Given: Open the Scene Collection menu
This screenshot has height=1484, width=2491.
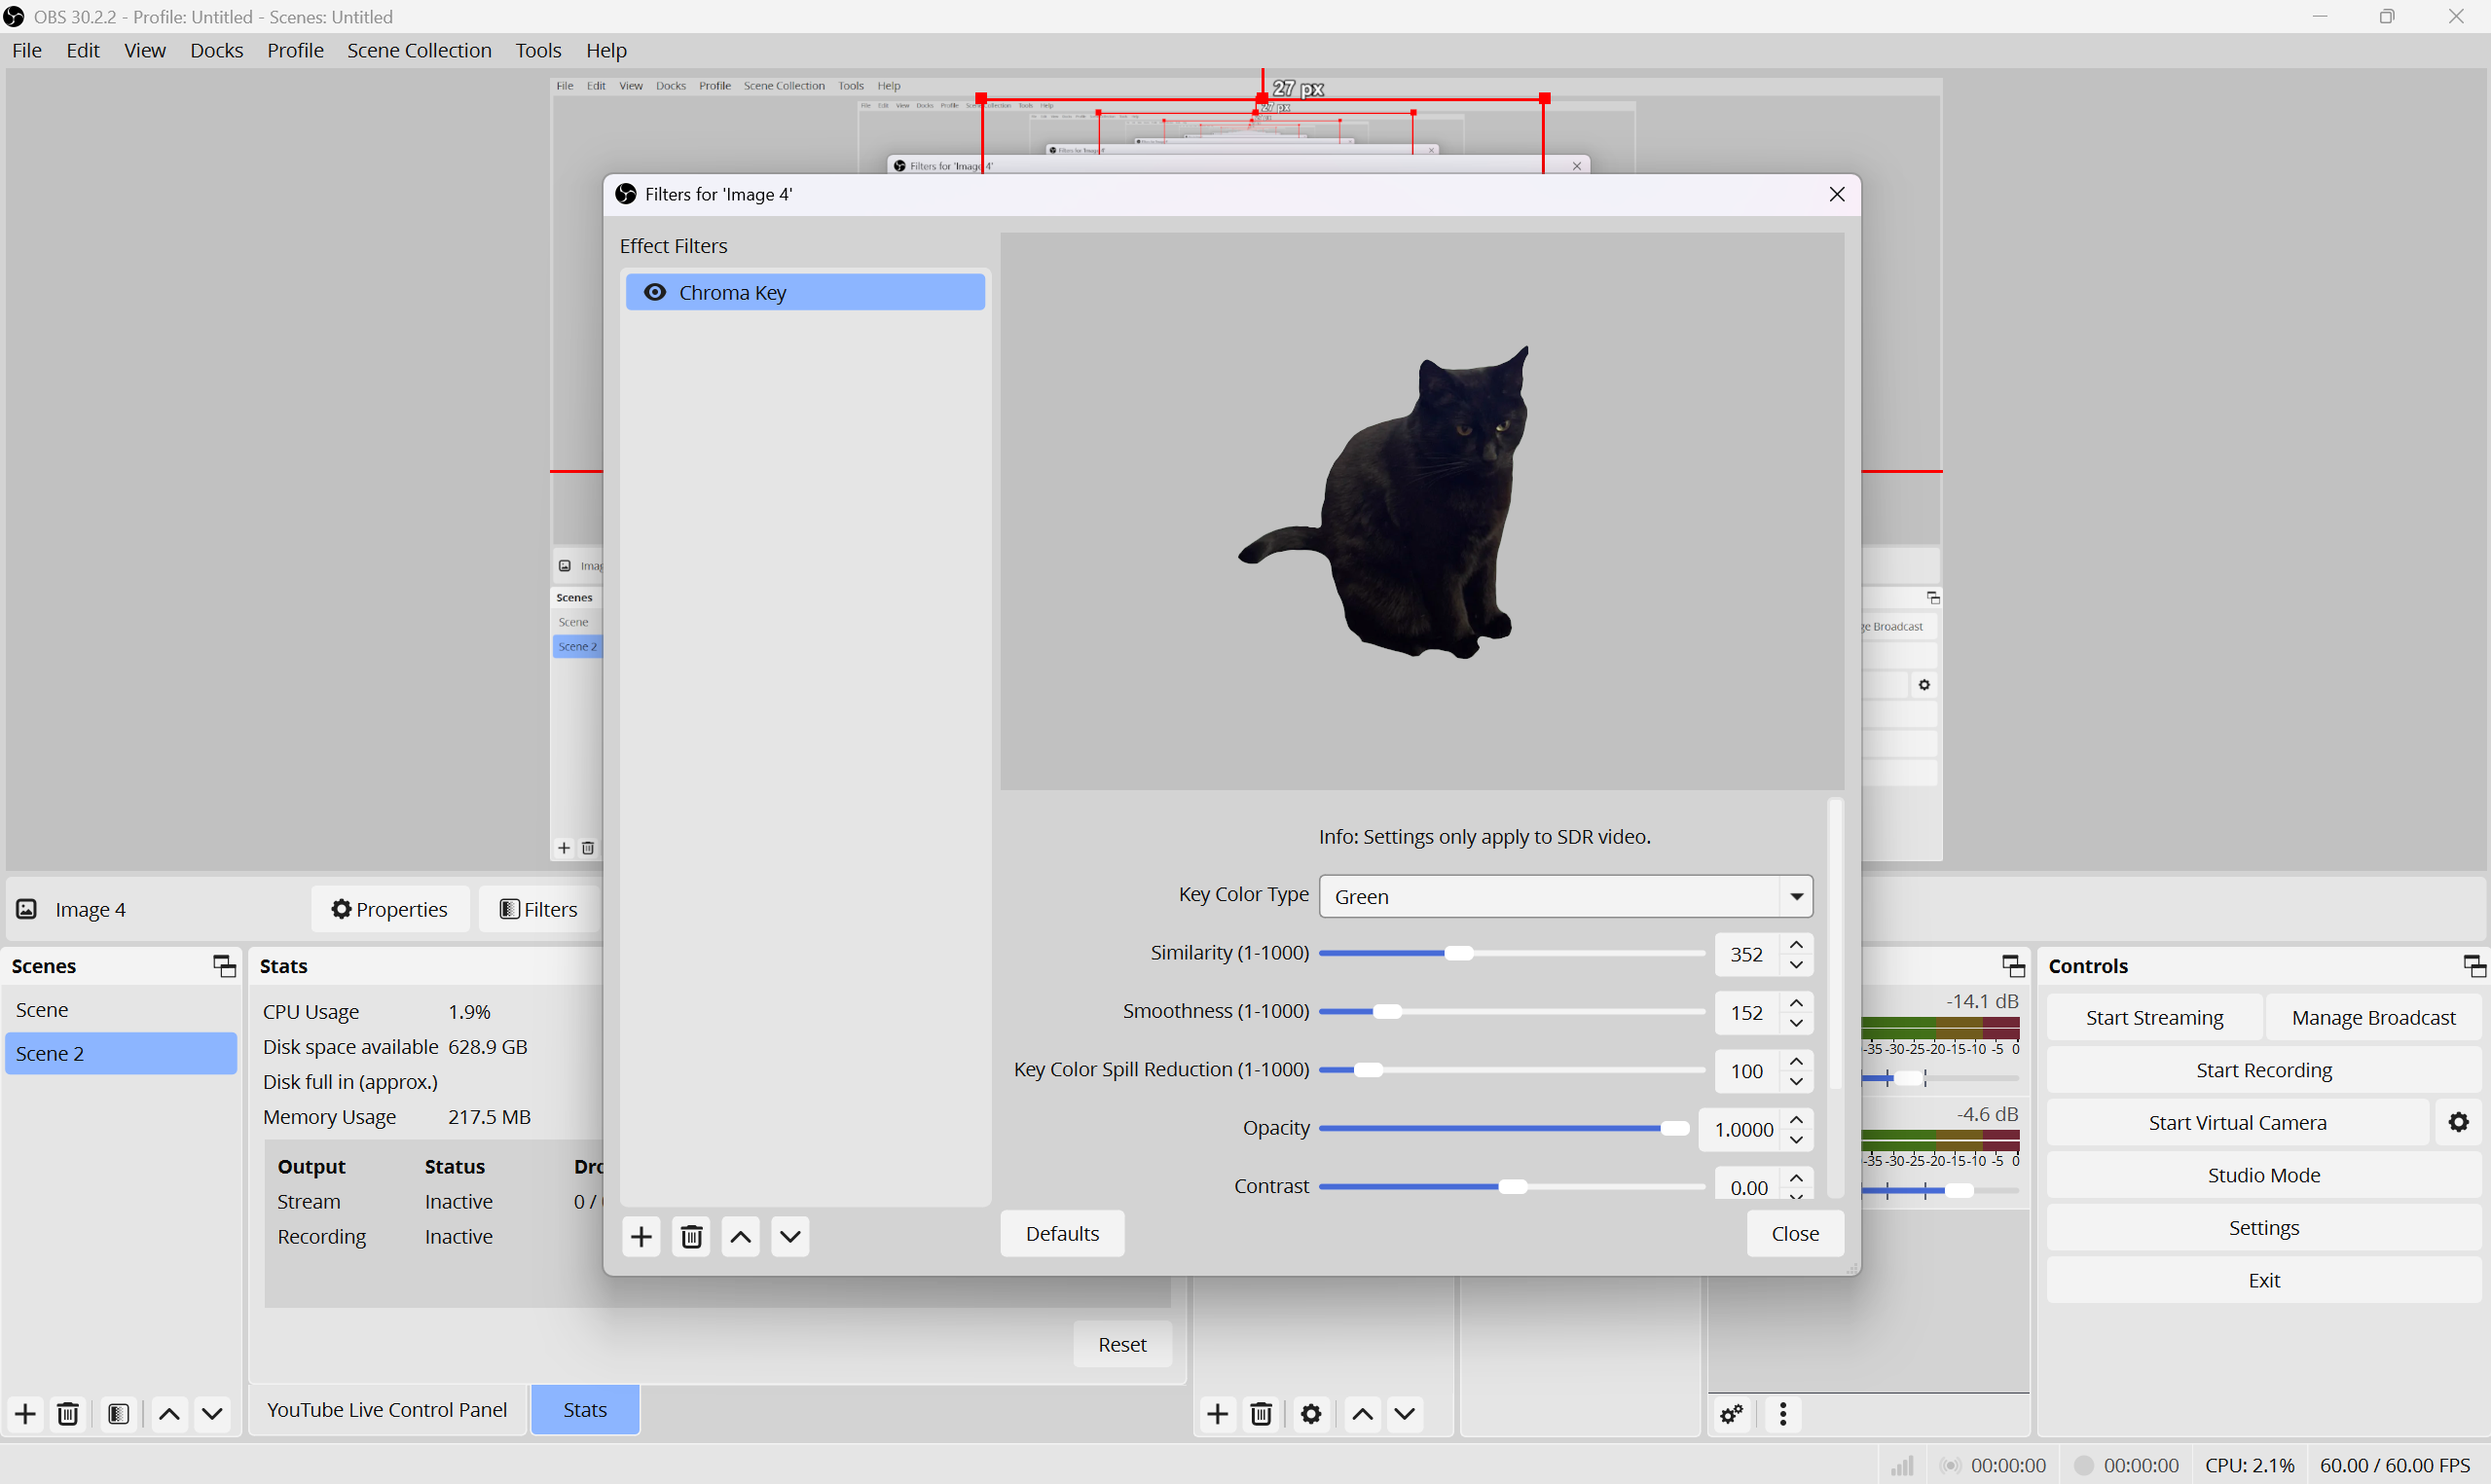Looking at the screenshot, I should [419, 50].
